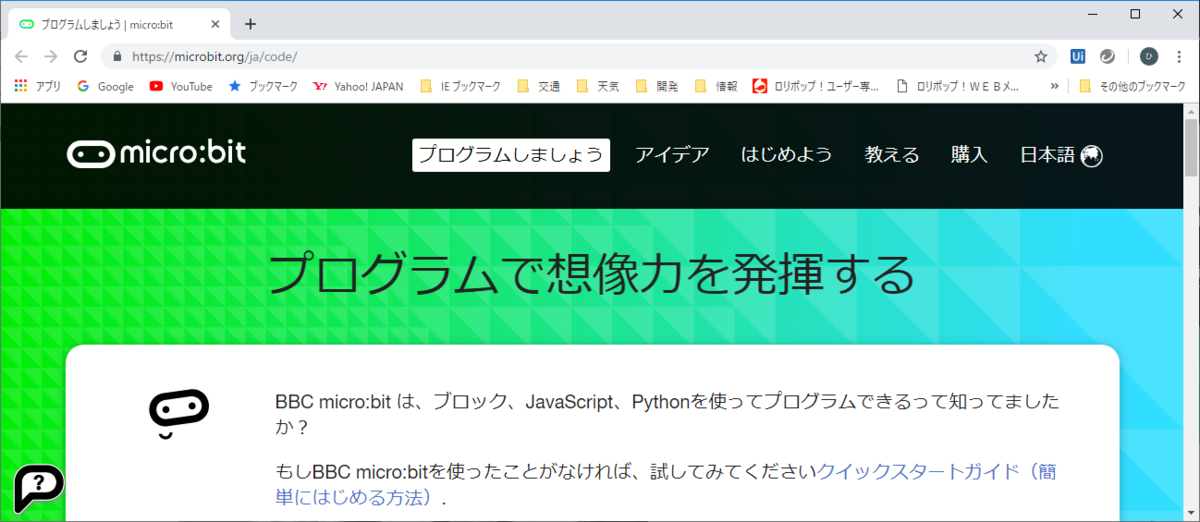
Task: Open the ロリポップ！ユーザー専... bookmark
Action: 816,86
